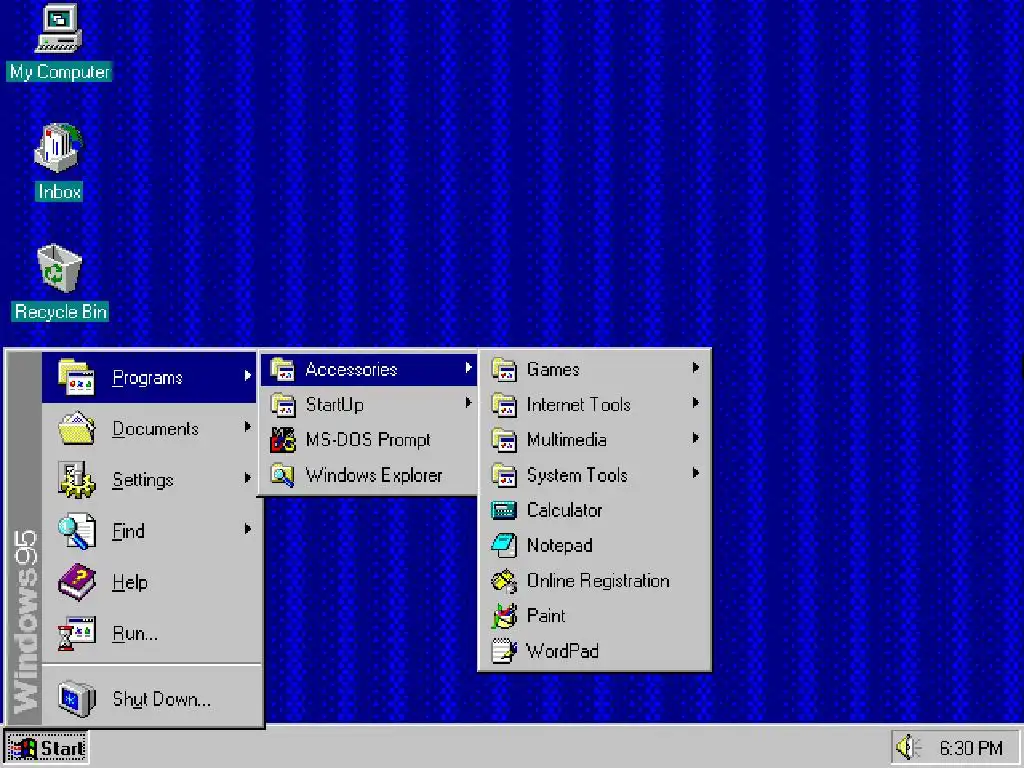Viewport: 1024px width, 768px height.
Task: Open the Games submenu entry
Action: [x=594, y=370]
